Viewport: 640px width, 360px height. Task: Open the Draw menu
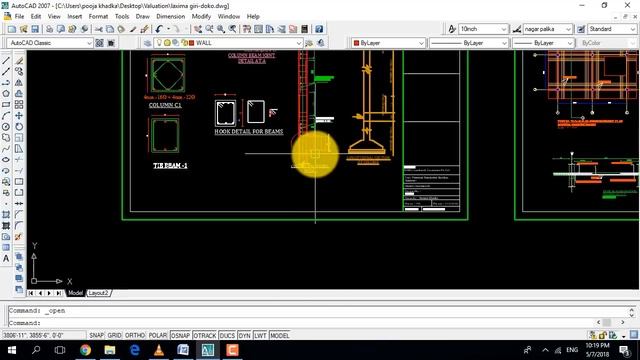pos(142,16)
